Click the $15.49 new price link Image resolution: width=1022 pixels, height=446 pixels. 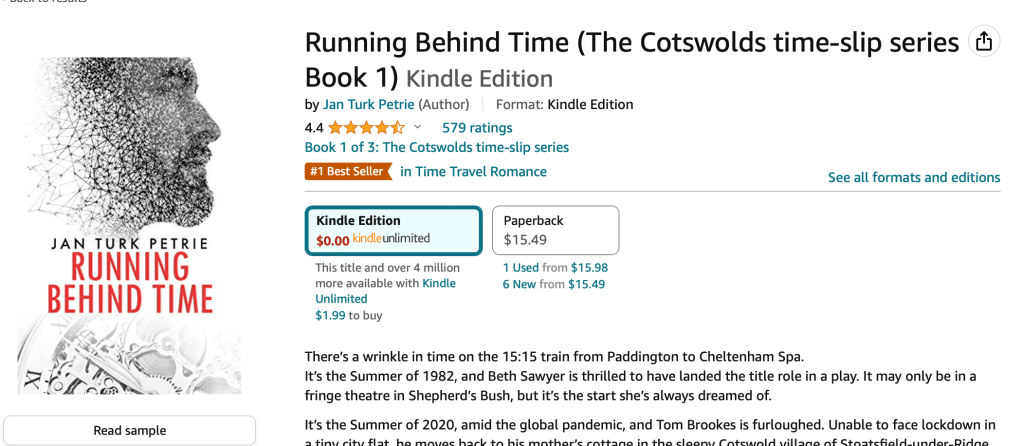click(x=586, y=284)
